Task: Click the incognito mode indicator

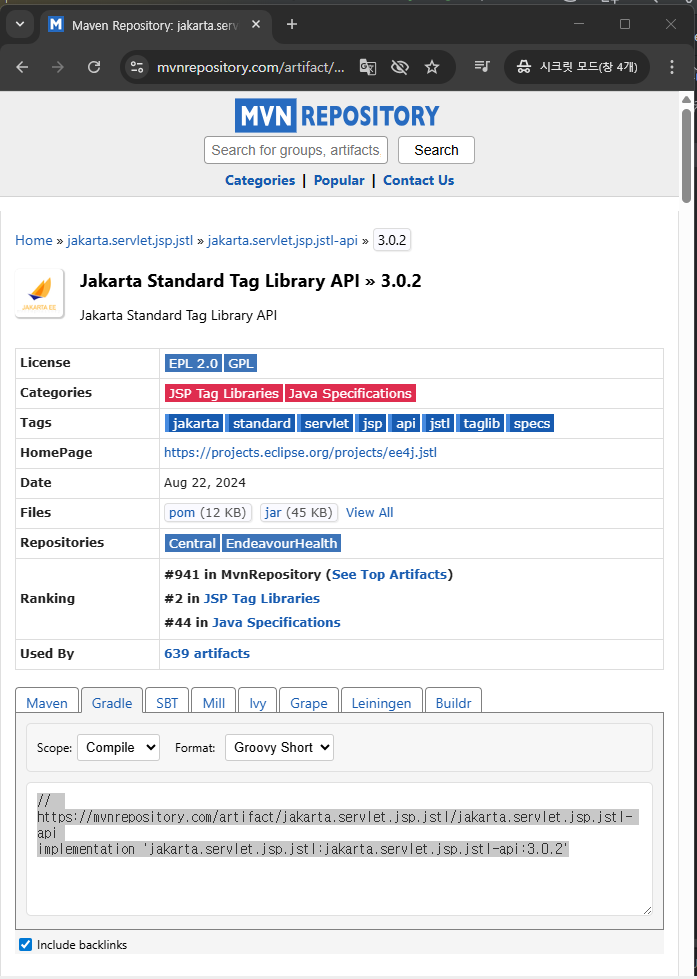Action: pos(576,67)
